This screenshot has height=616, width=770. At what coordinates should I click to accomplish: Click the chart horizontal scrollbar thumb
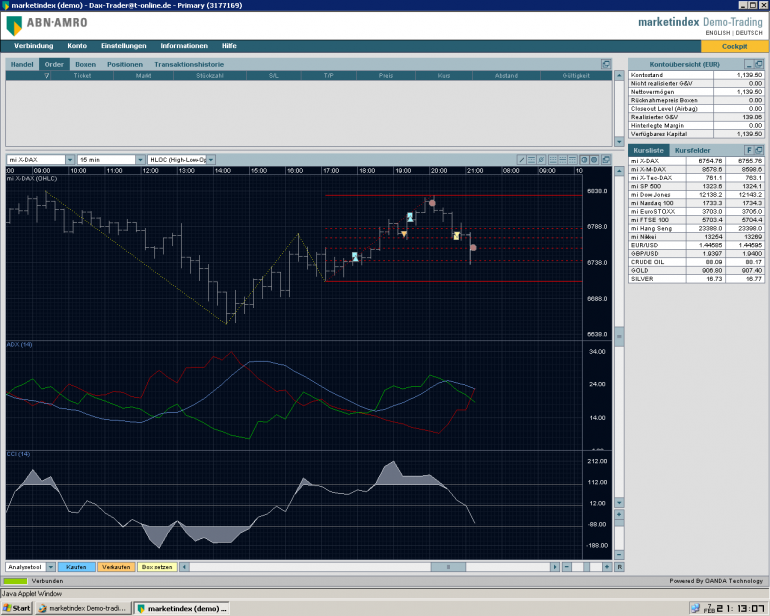pyautogui.click(x=449, y=567)
